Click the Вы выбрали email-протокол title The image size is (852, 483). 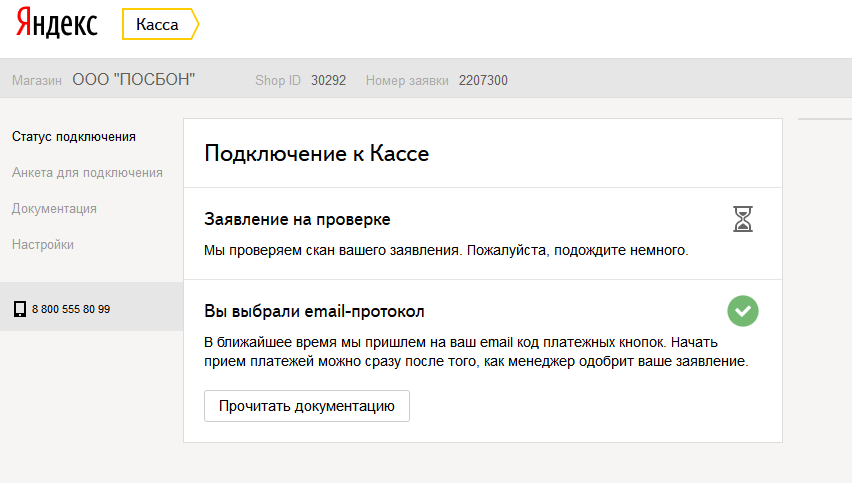pos(315,311)
